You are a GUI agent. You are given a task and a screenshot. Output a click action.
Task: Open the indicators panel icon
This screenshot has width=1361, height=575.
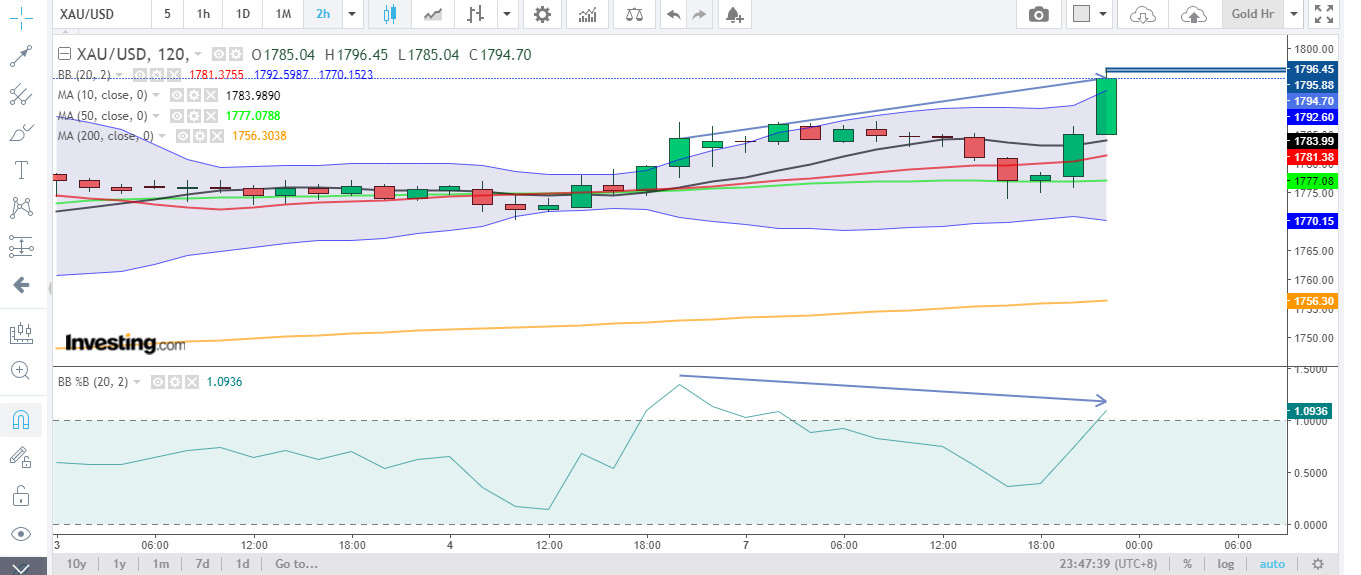(589, 14)
